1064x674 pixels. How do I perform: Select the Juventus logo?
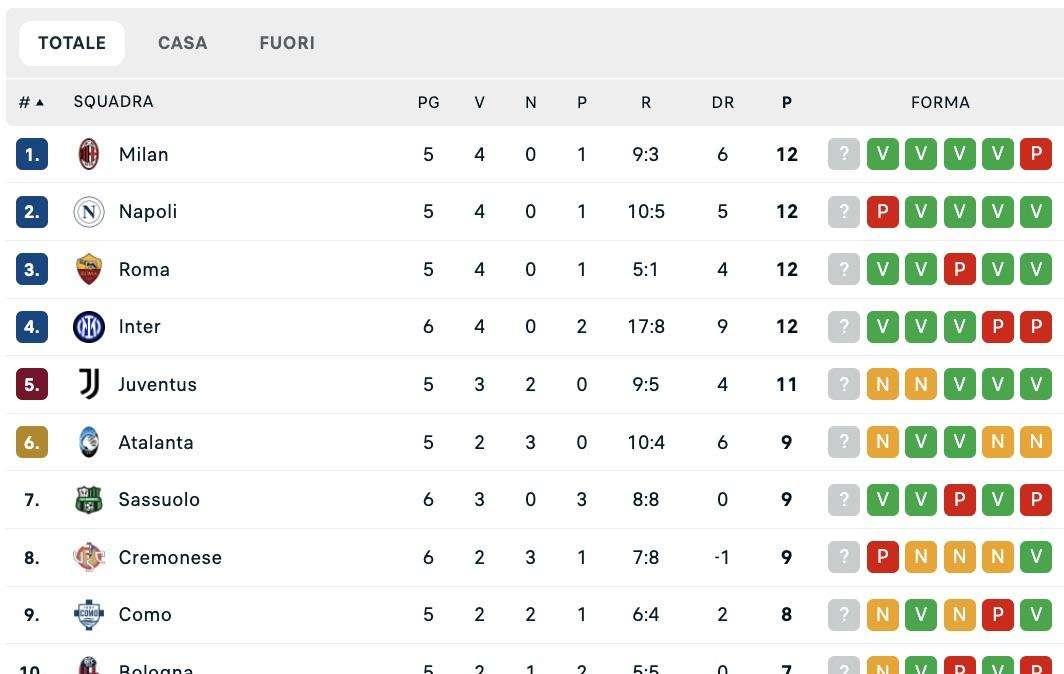coord(89,384)
